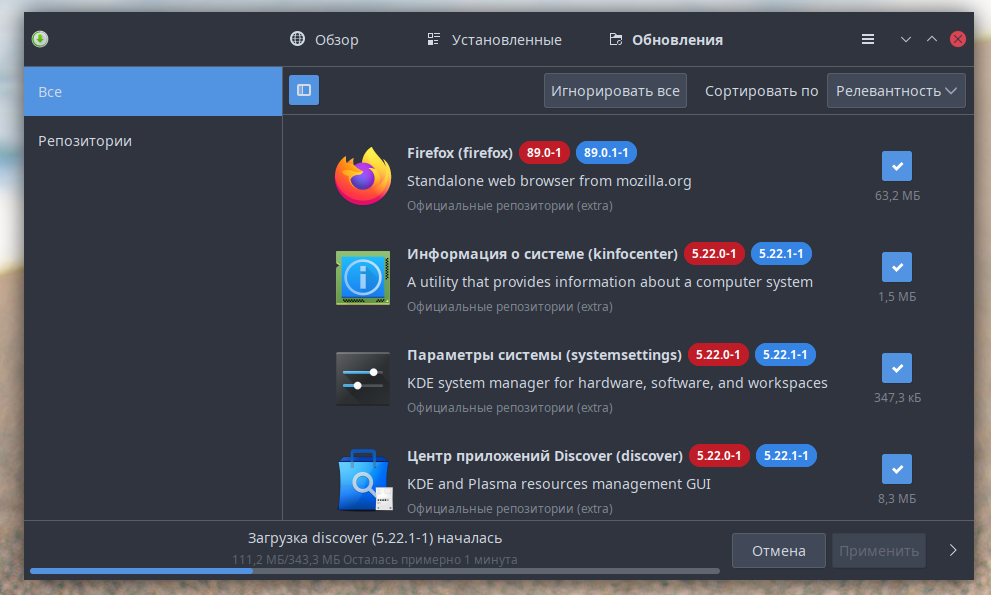Click systemsettings old version badge 5.22.0-1

[718, 355]
